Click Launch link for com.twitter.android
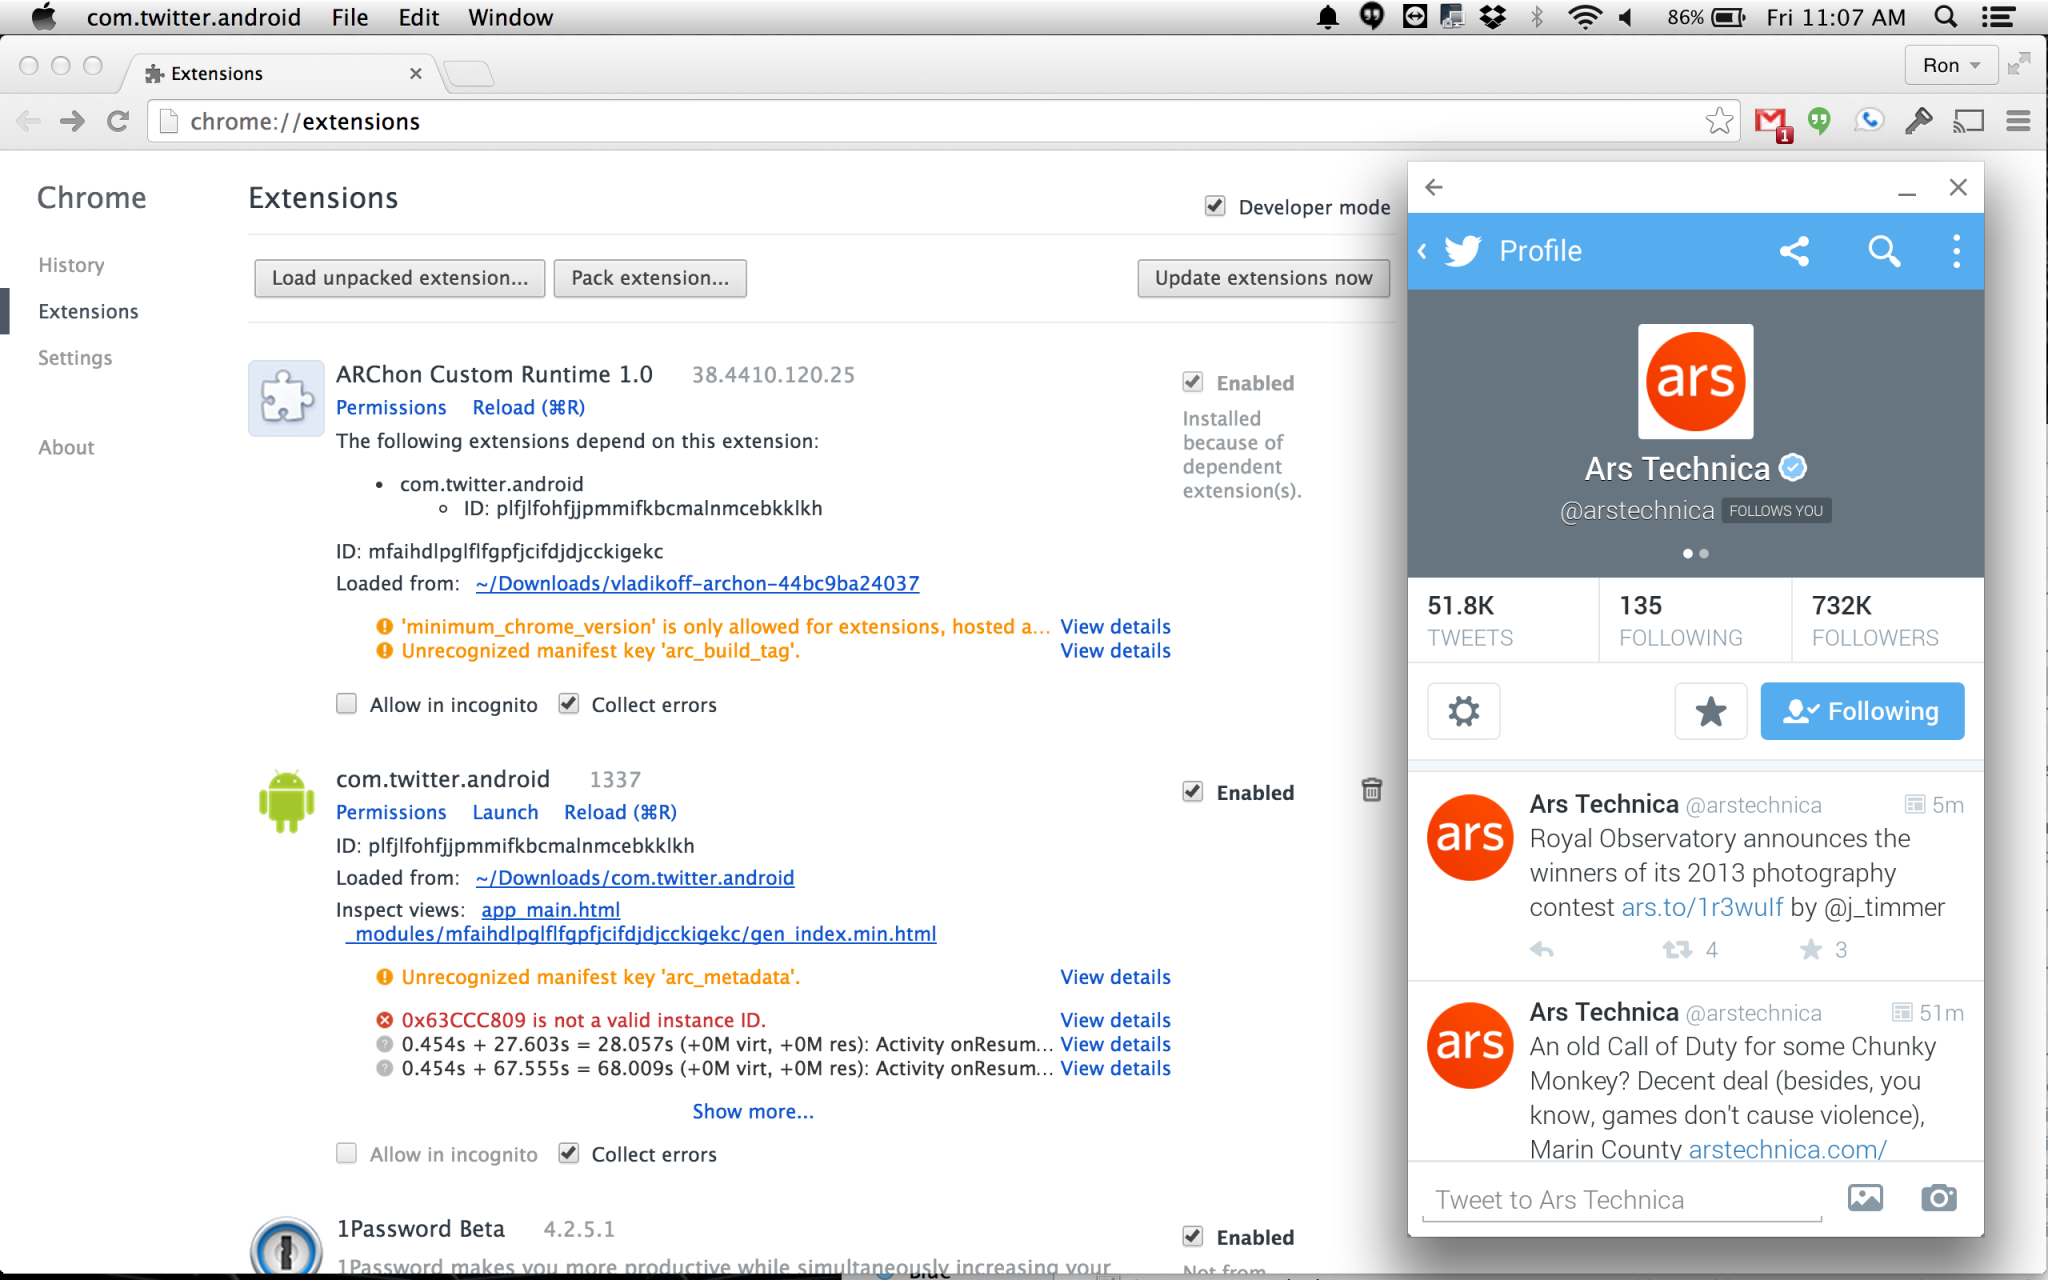The height and width of the screenshot is (1280, 2048). [505, 812]
